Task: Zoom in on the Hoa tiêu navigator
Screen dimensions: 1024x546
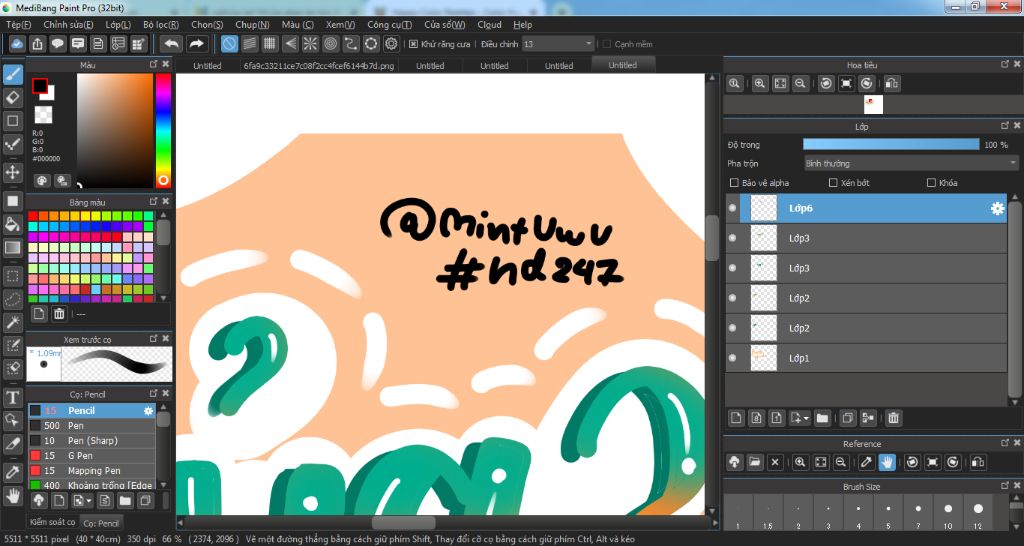Action: 760,84
